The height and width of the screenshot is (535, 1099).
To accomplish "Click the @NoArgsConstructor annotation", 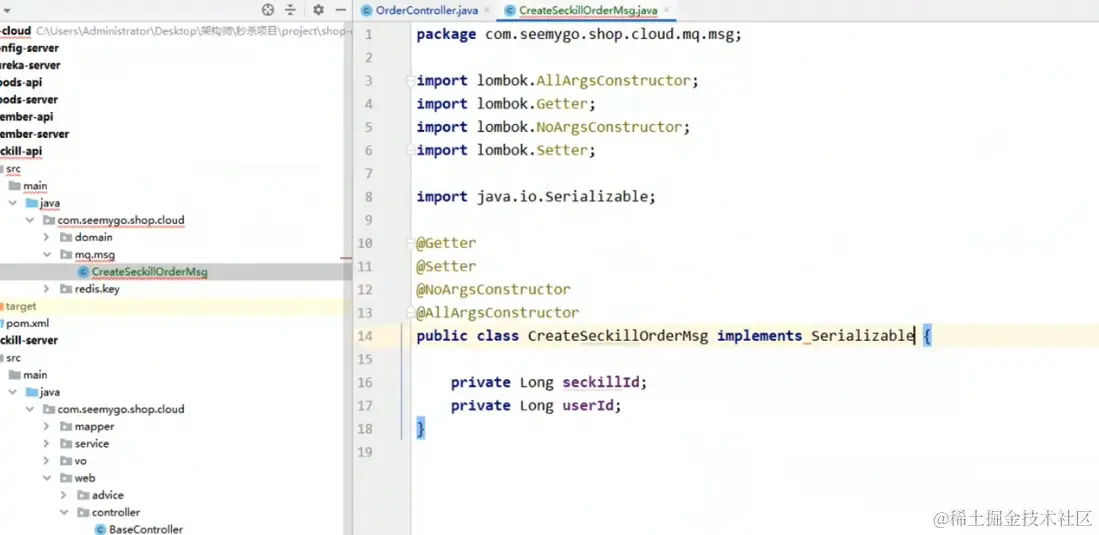I will pos(493,290).
